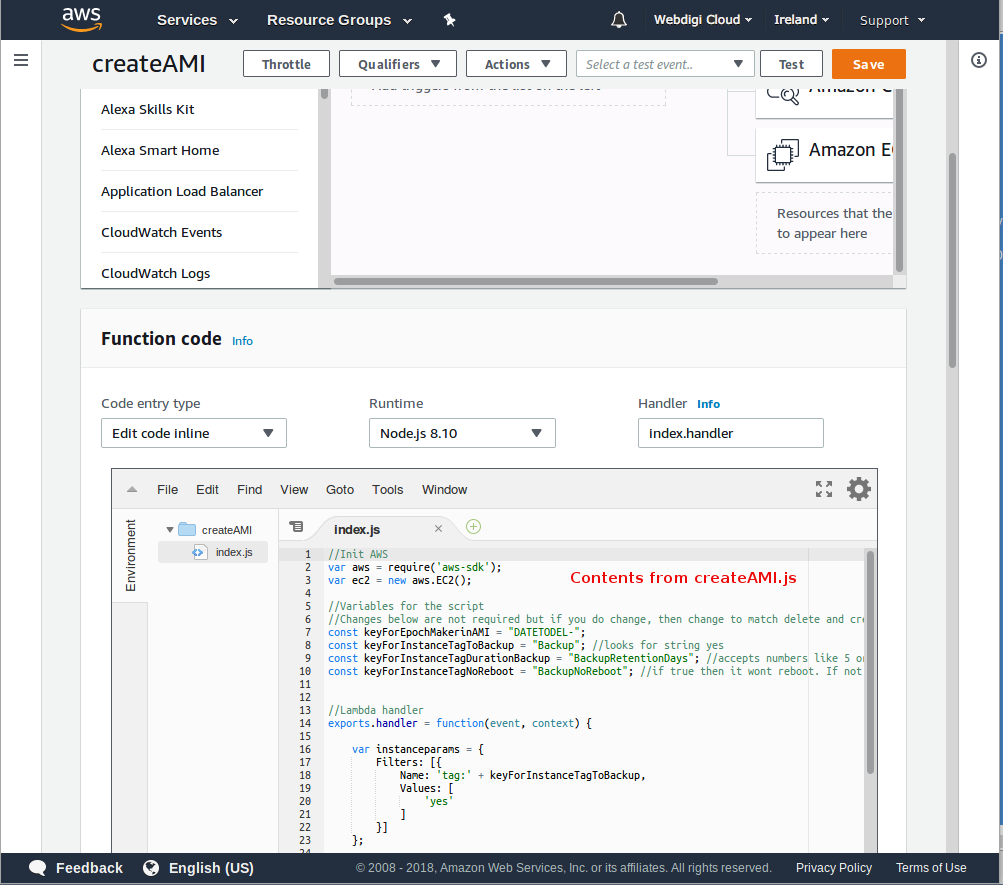Open the Window menu in editor
Image resolution: width=1003 pixels, height=885 pixels.
click(x=445, y=490)
